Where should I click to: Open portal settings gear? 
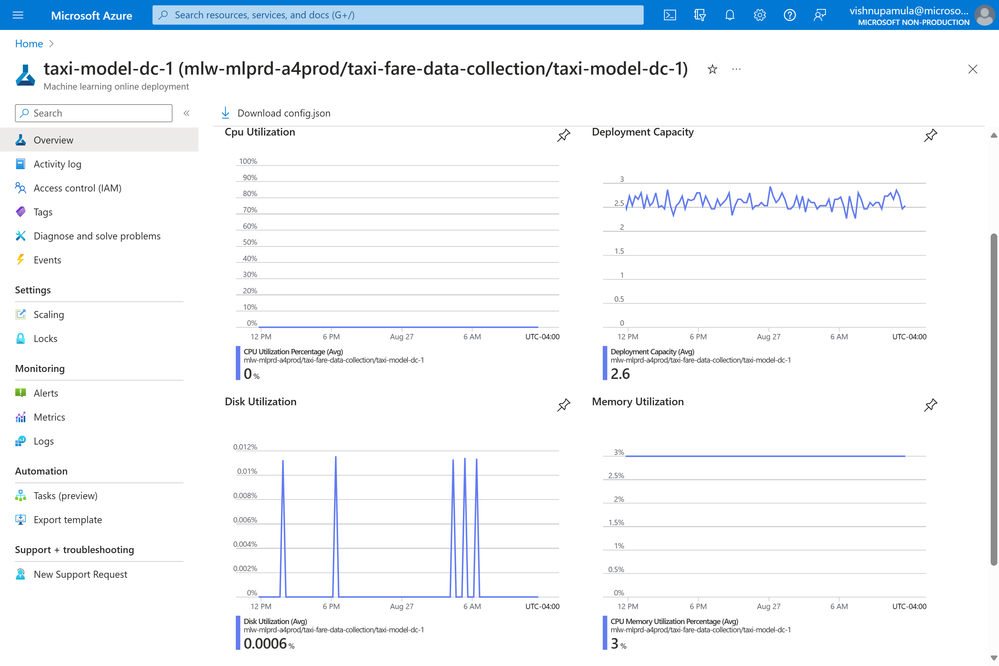pos(759,15)
